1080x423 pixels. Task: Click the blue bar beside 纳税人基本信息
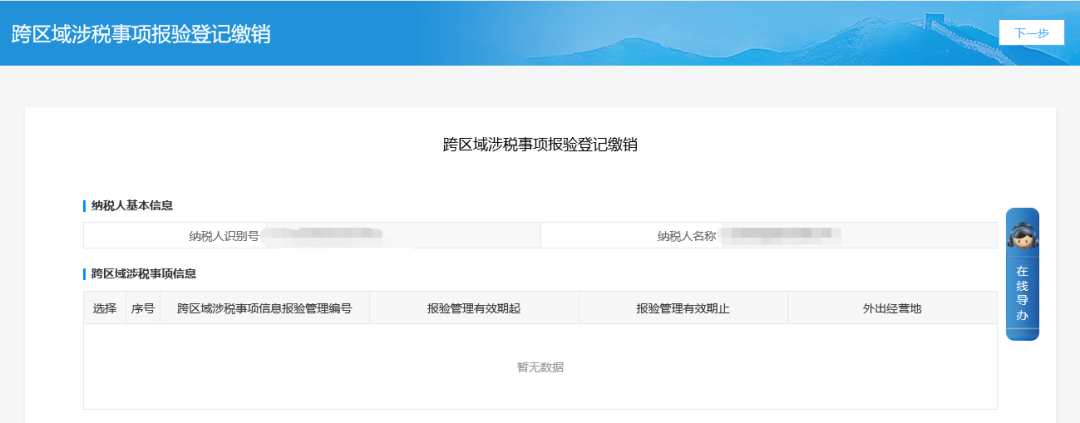point(85,206)
